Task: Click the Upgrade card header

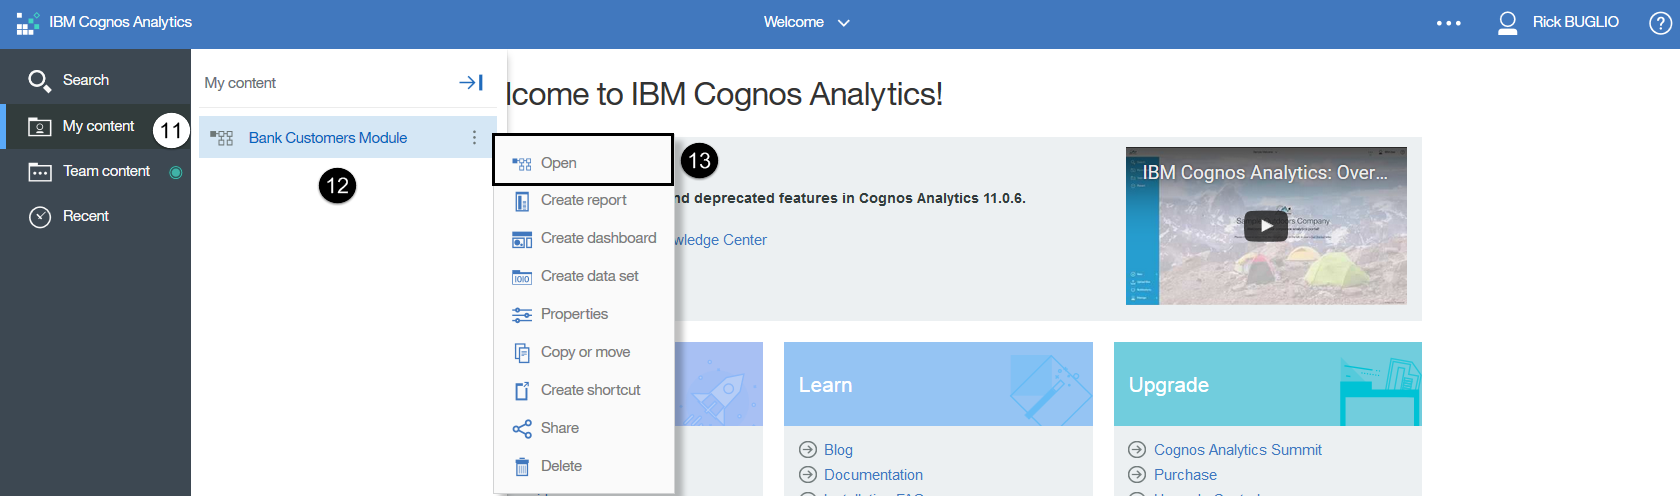Action: 1268,384
